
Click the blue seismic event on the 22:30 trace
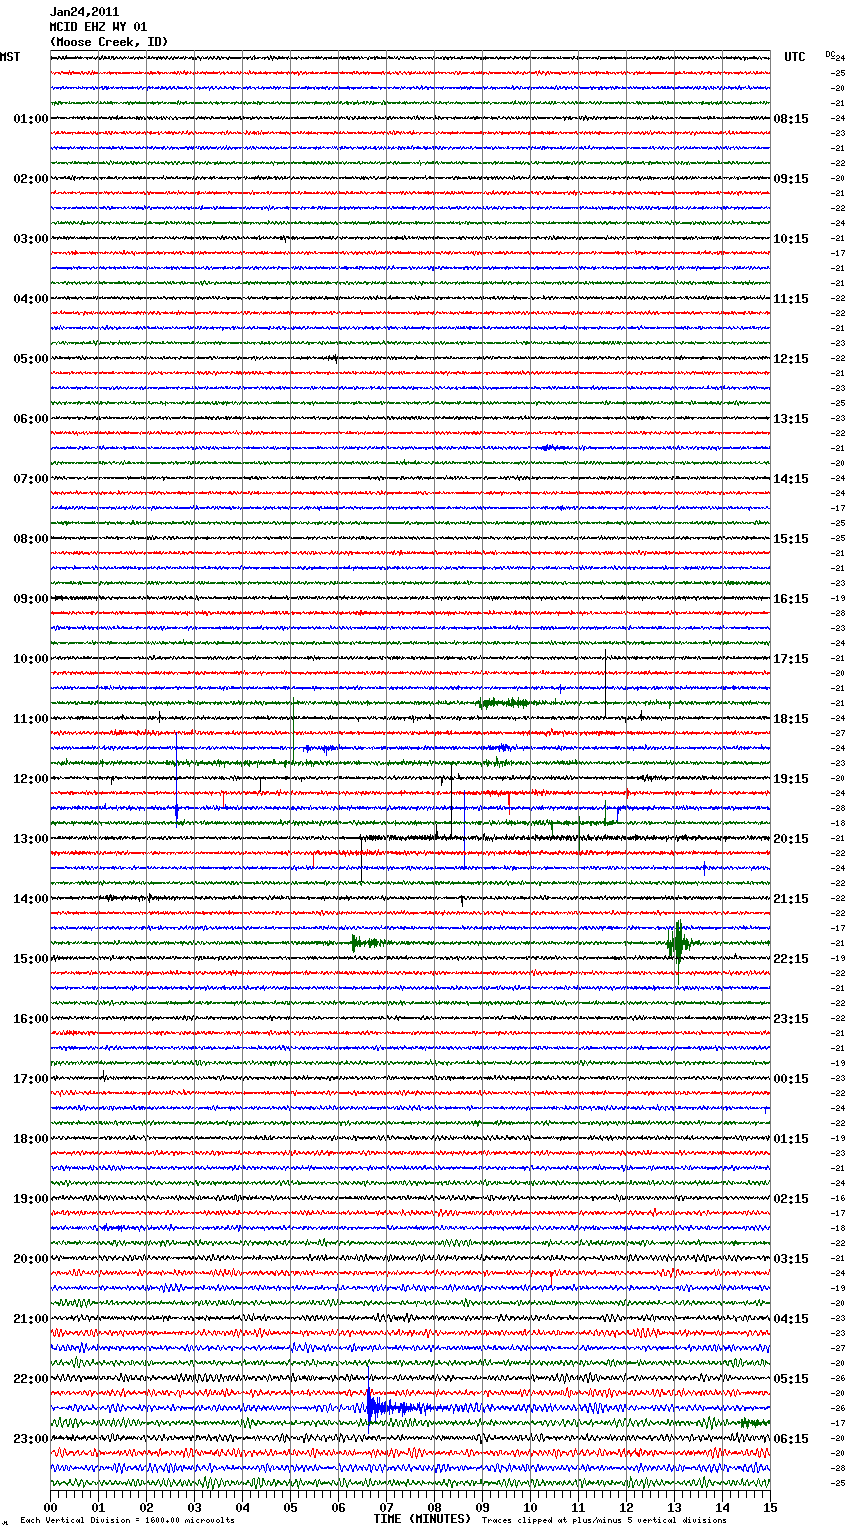click(374, 1407)
